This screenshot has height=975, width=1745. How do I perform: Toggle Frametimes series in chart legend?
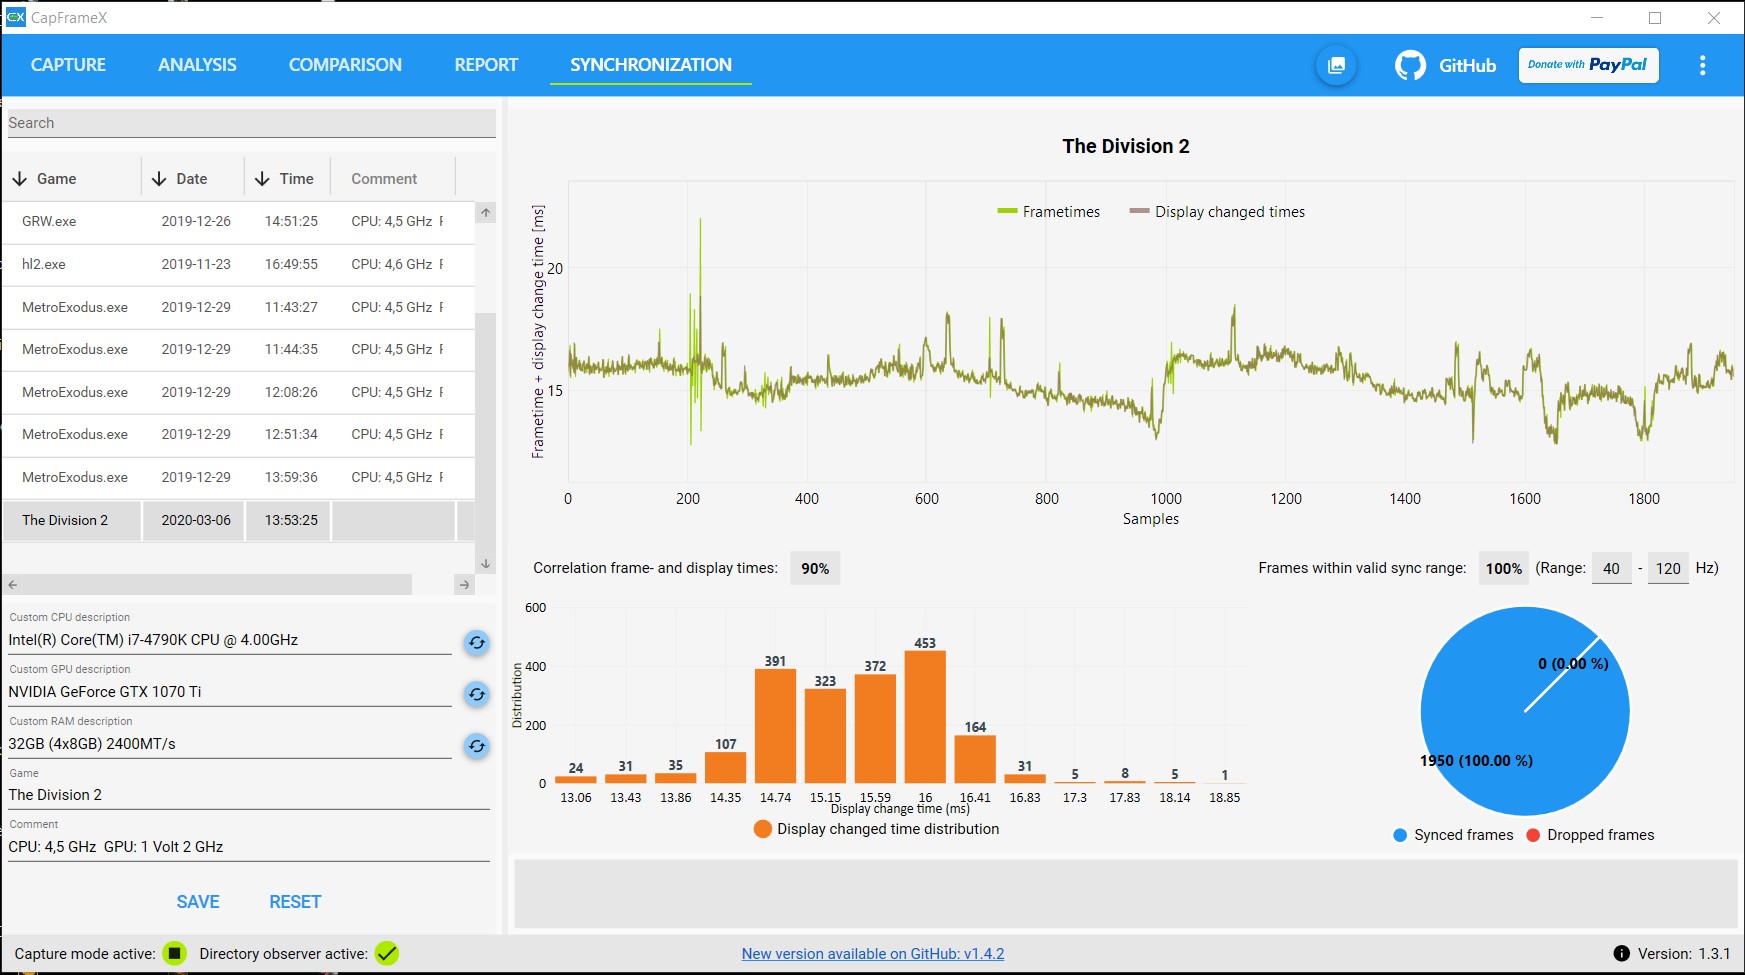click(x=1048, y=212)
